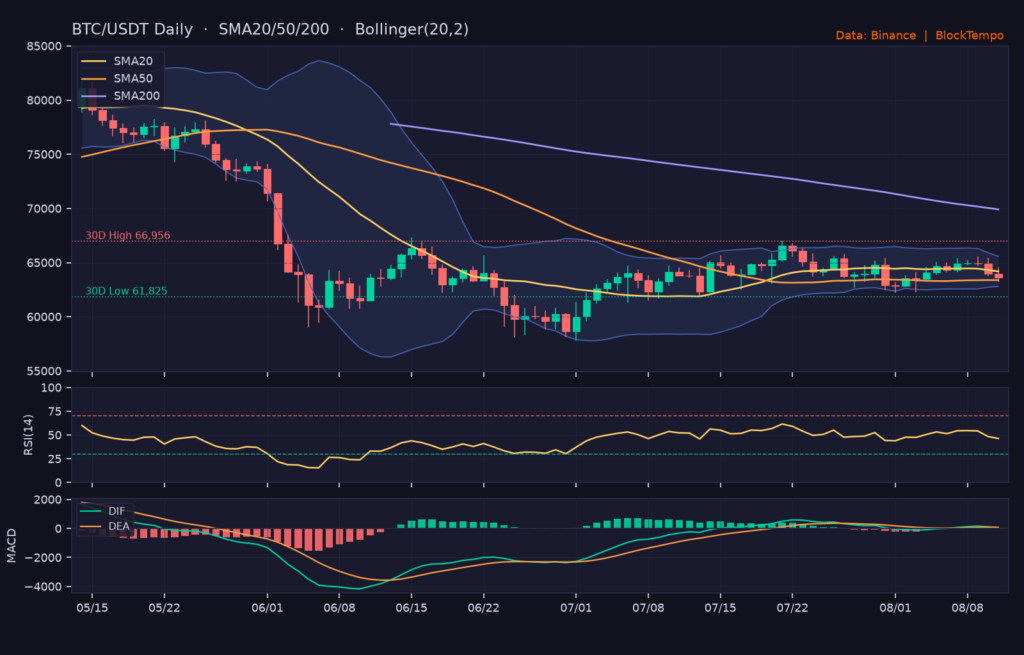This screenshot has width=1024, height=655.
Task: Click the 80000 price axis label
Action: click(x=44, y=101)
